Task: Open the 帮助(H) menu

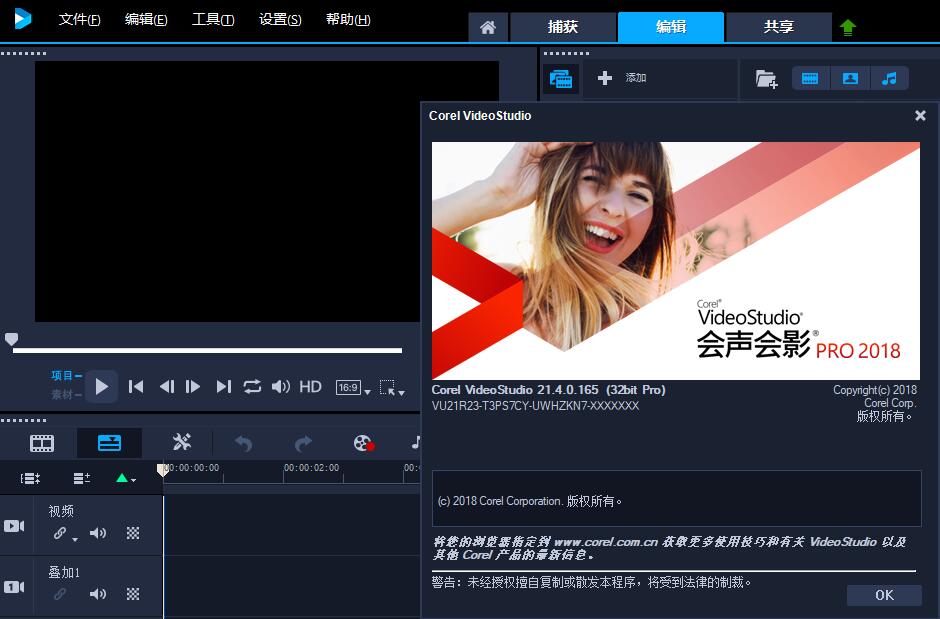Action: (348, 20)
